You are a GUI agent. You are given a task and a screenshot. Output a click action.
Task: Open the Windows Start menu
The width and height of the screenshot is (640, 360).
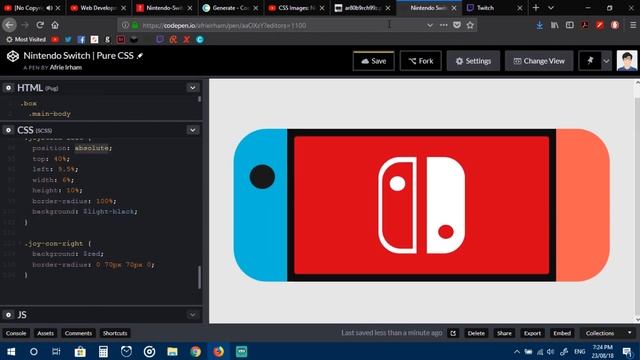[x=11, y=351]
